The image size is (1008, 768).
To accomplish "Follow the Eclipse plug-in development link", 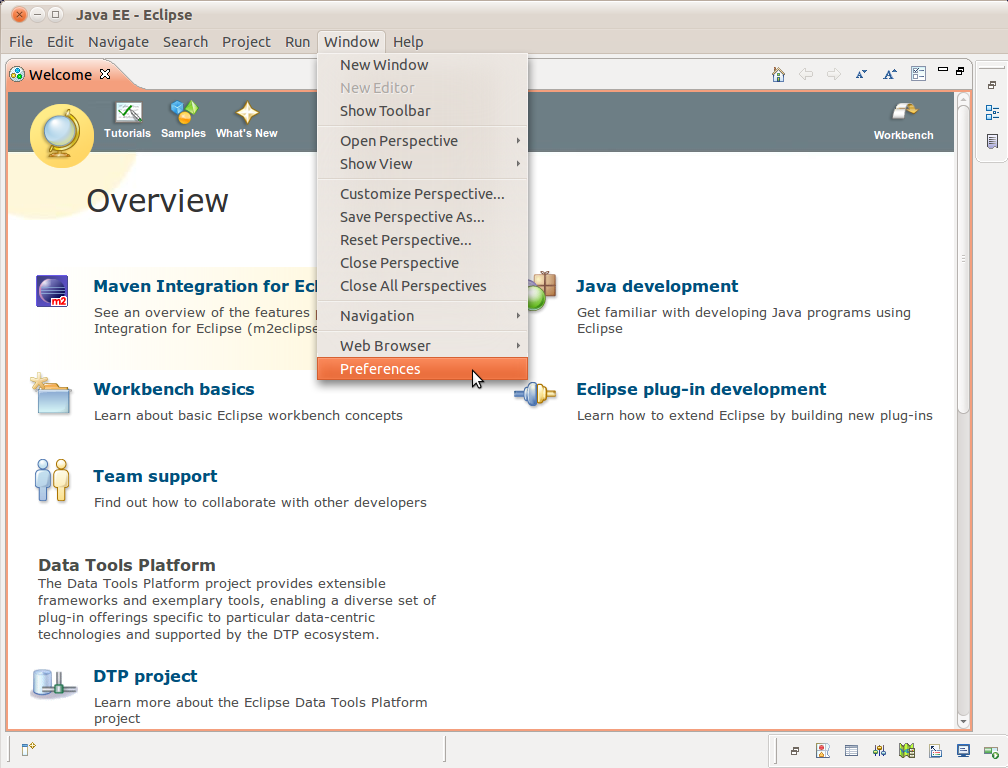I will point(701,389).
